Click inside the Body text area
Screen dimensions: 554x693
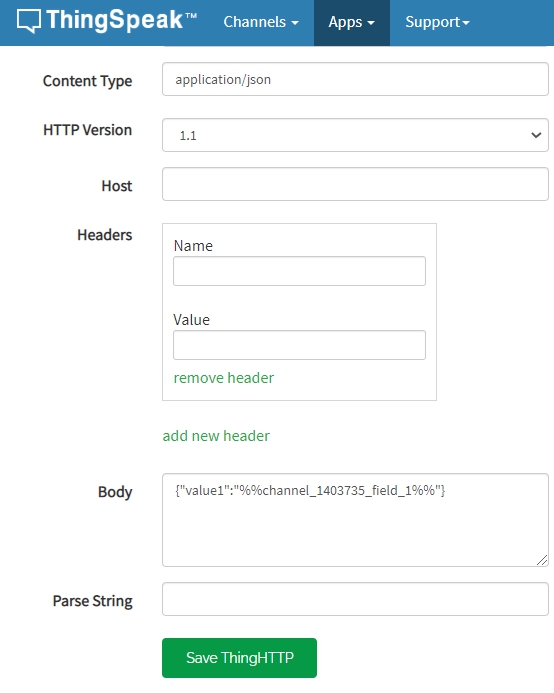[x=355, y=520]
